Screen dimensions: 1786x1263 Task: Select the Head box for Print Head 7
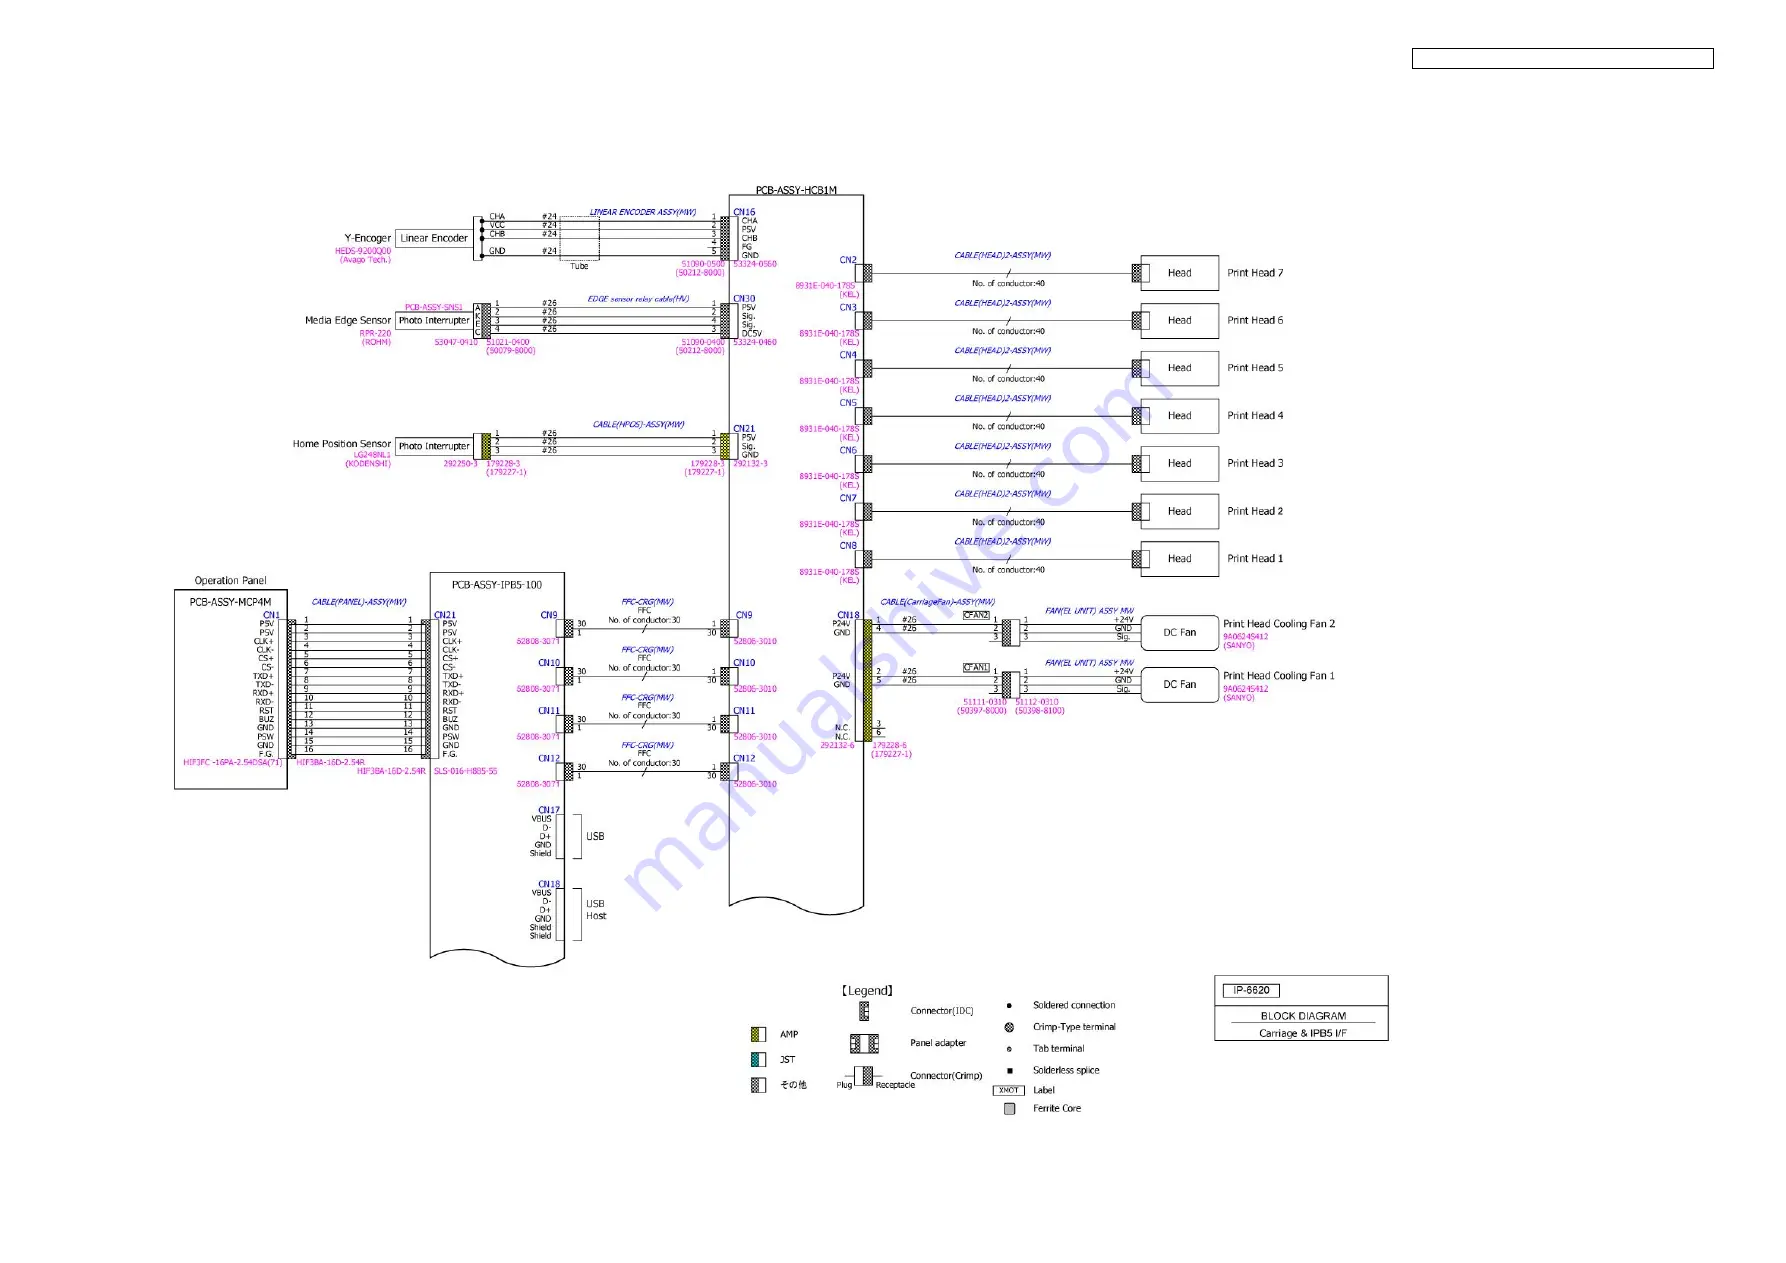coord(1180,273)
